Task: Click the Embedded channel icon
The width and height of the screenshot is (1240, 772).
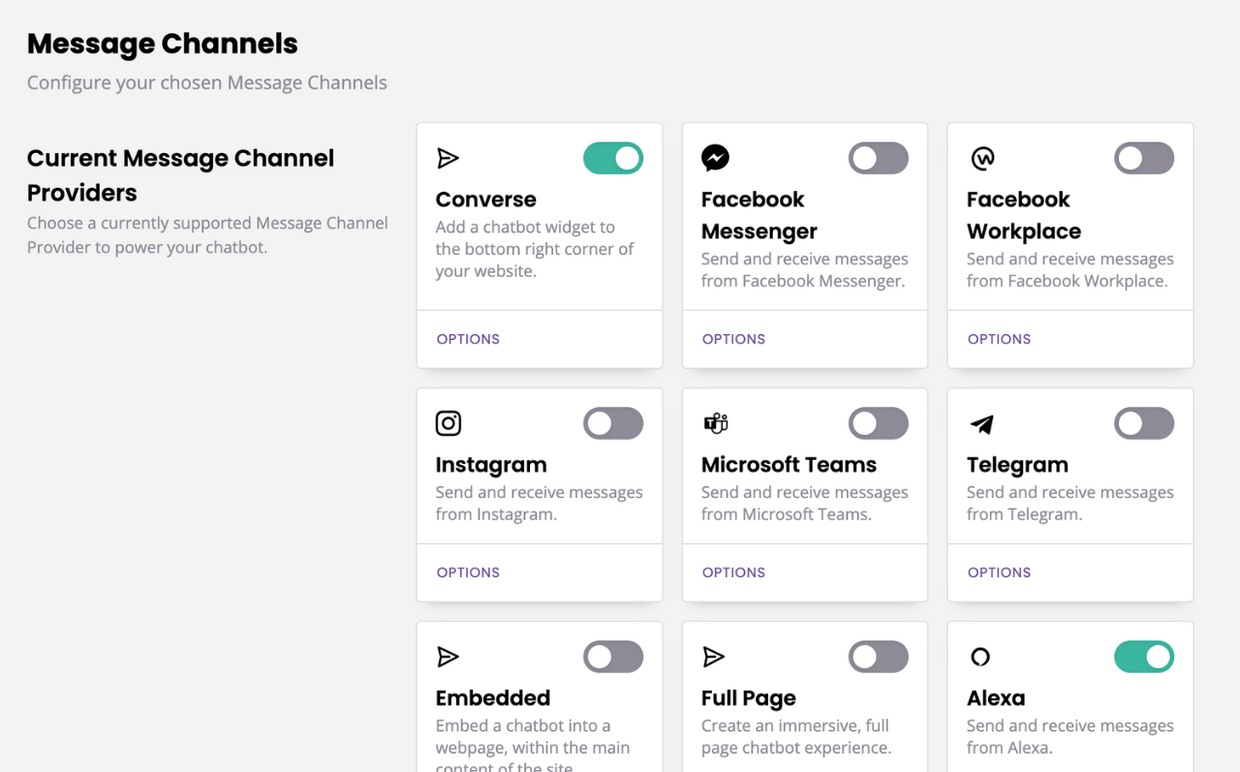Action: click(x=447, y=656)
